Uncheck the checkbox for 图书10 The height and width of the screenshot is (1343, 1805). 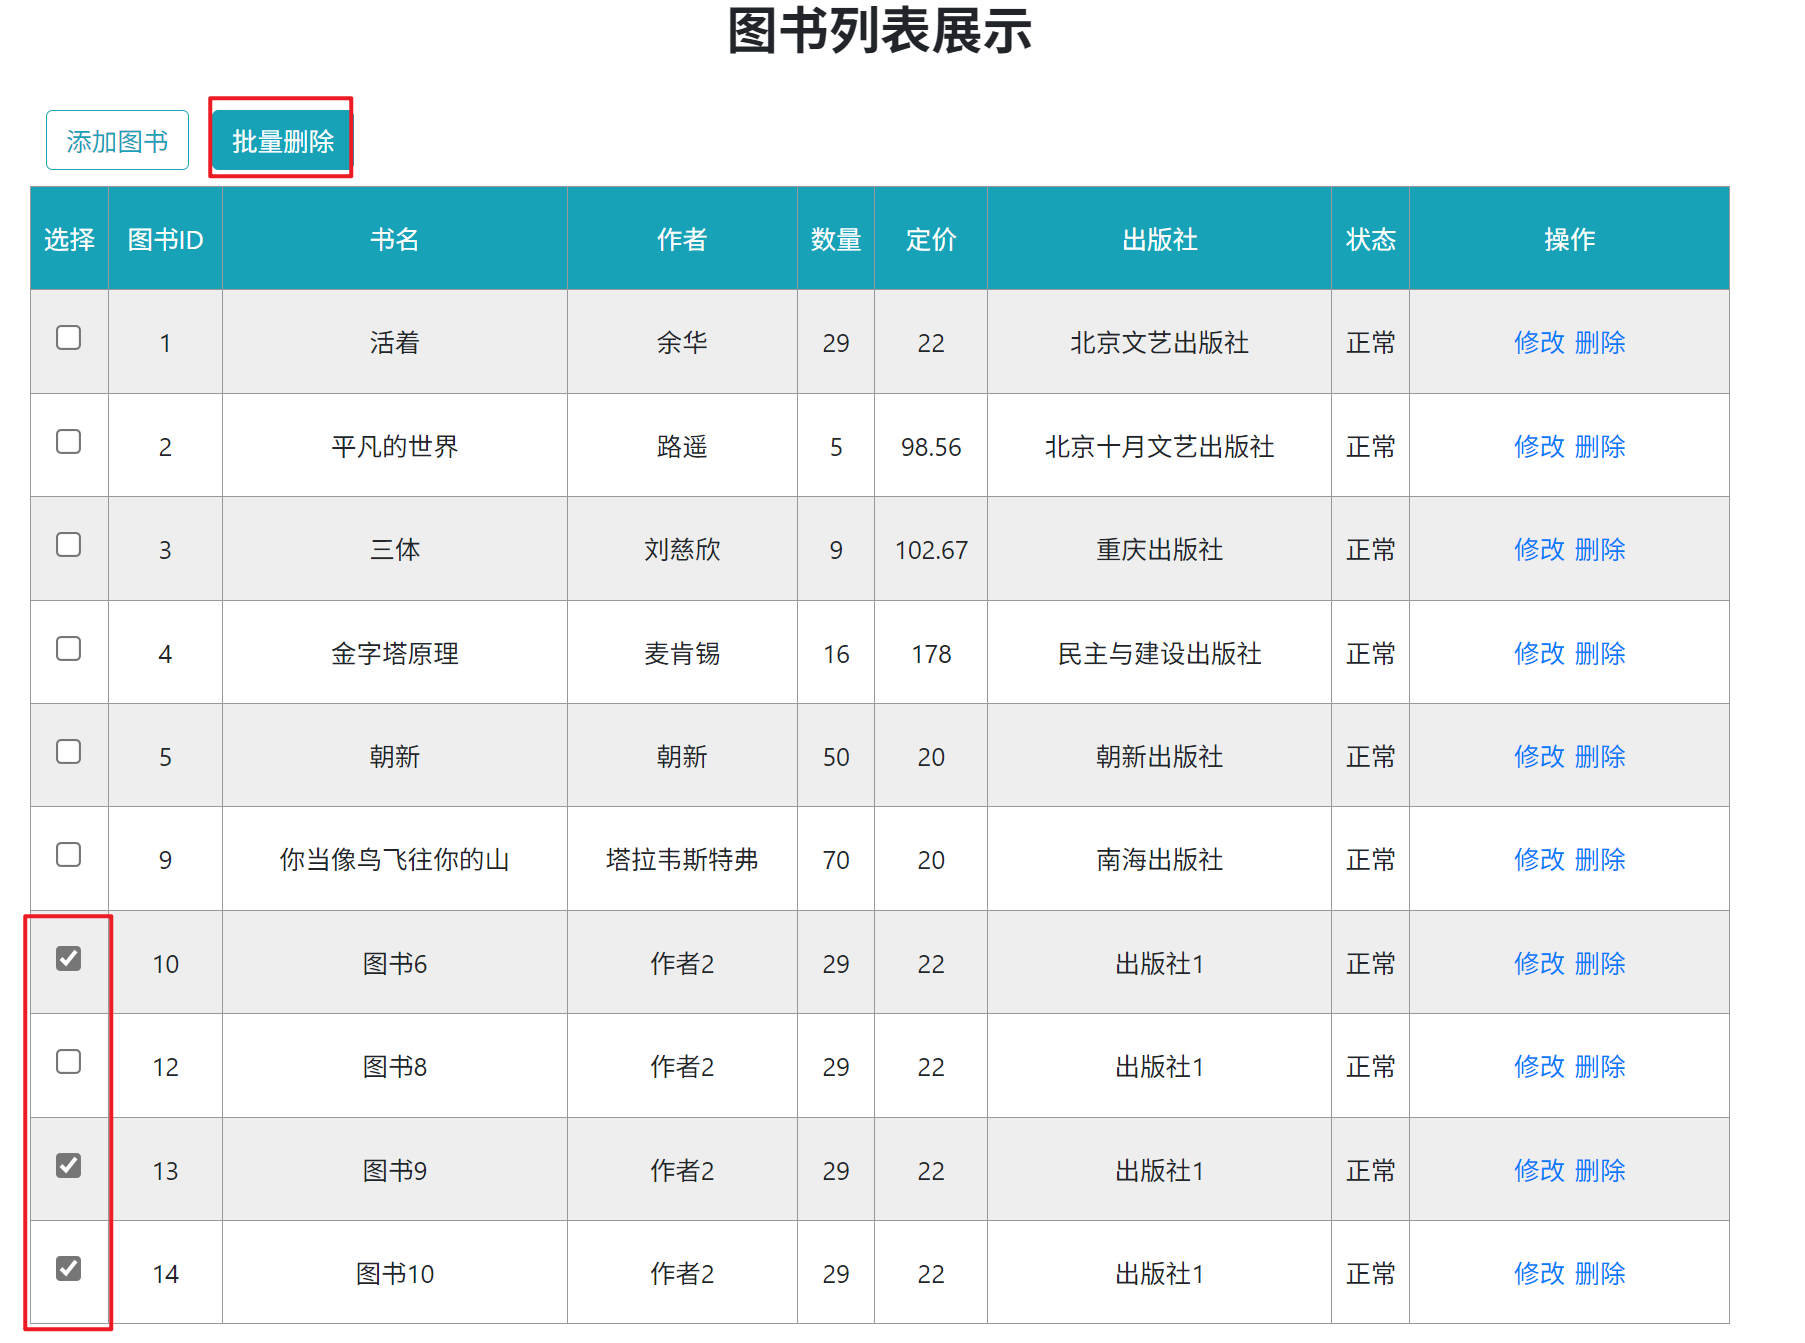tap(68, 1268)
